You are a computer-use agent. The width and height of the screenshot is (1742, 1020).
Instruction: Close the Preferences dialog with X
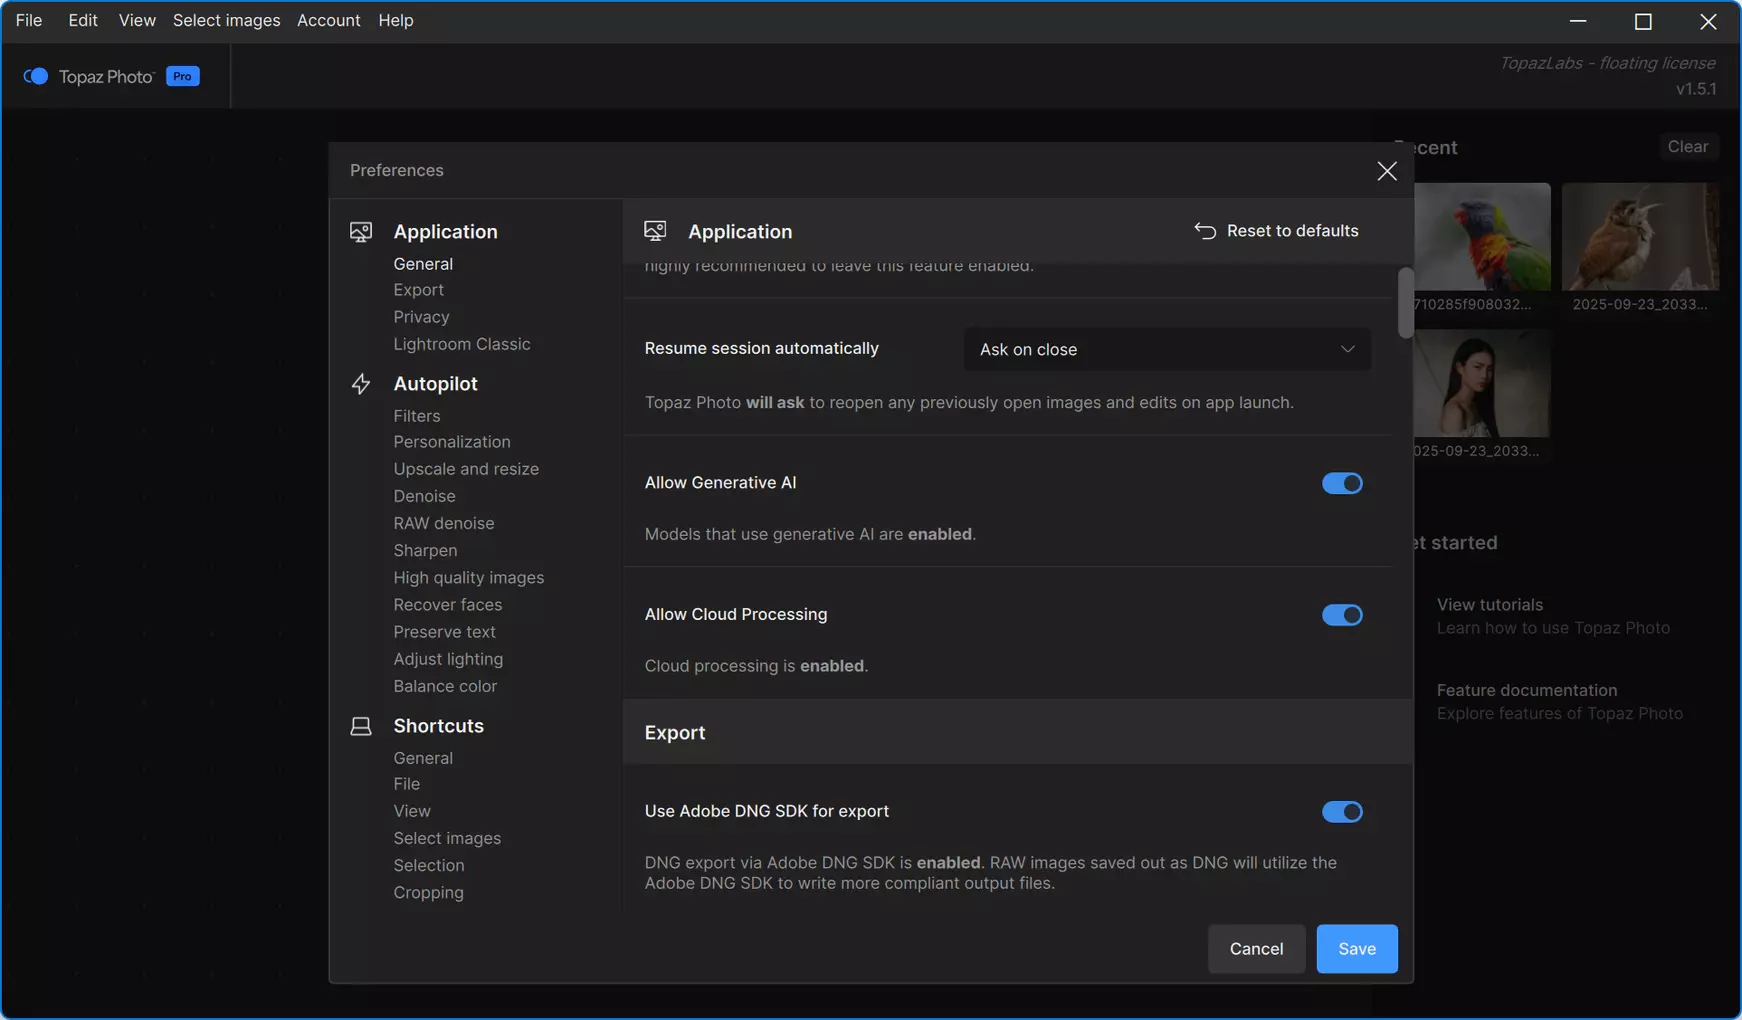tap(1387, 171)
